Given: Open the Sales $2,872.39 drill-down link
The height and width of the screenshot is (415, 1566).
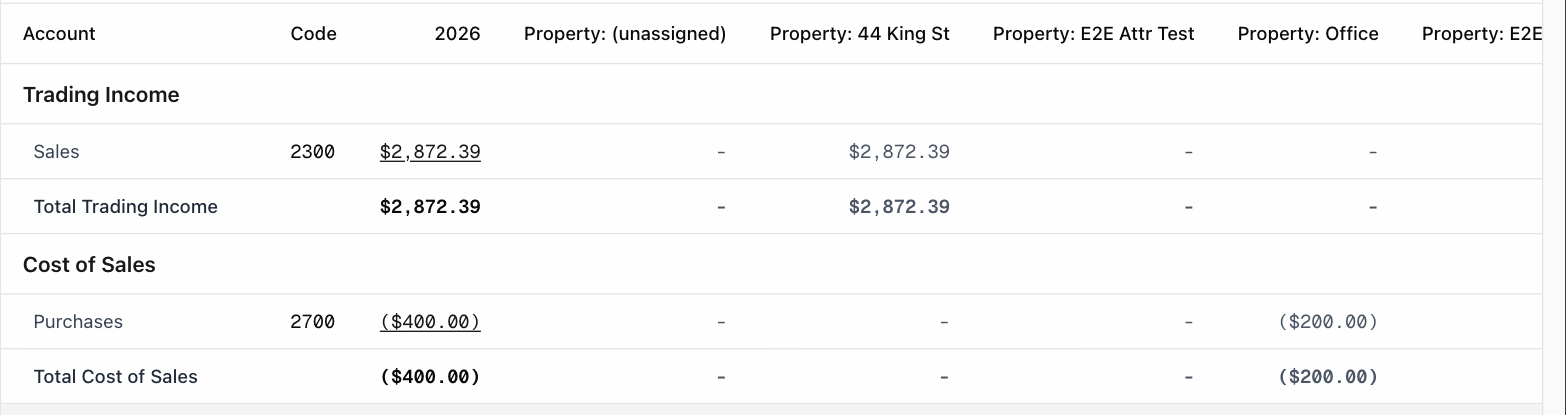Looking at the screenshot, I should point(430,152).
